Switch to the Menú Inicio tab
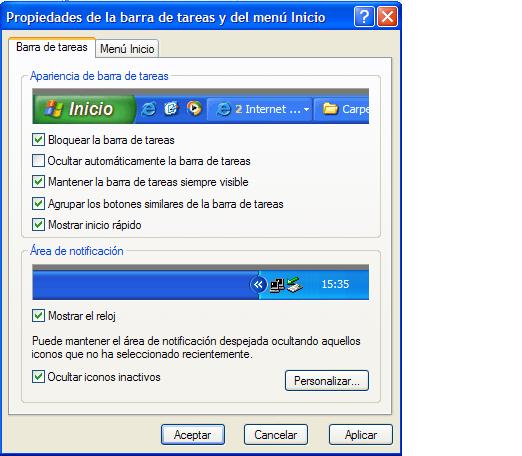The height and width of the screenshot is (456, 522). click(x=127, y=49)
